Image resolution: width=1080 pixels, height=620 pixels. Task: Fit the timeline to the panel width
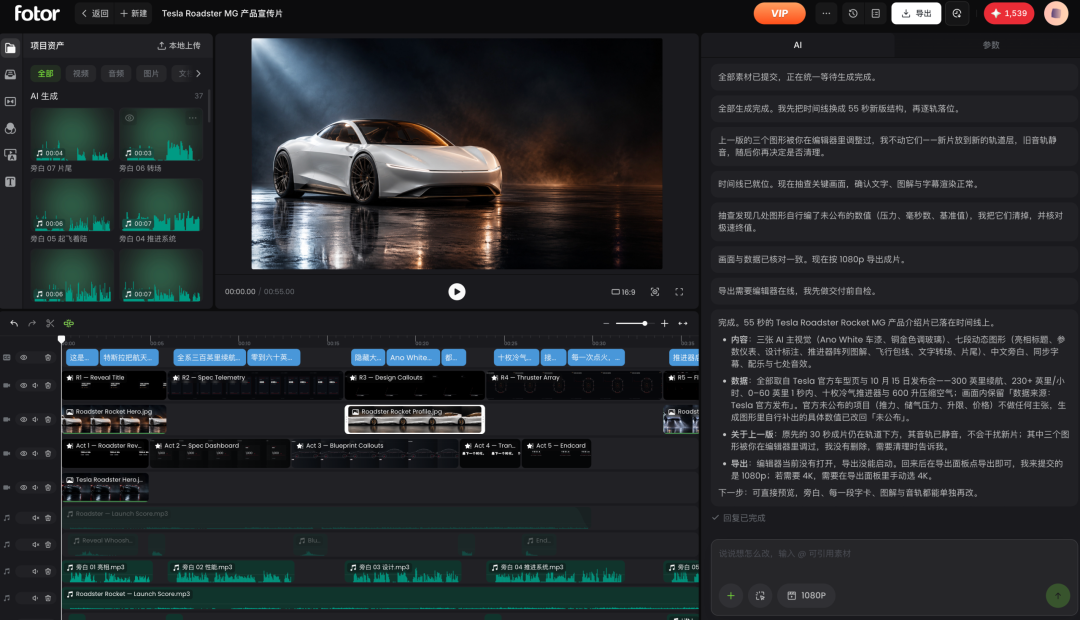(x=683, y=323)
